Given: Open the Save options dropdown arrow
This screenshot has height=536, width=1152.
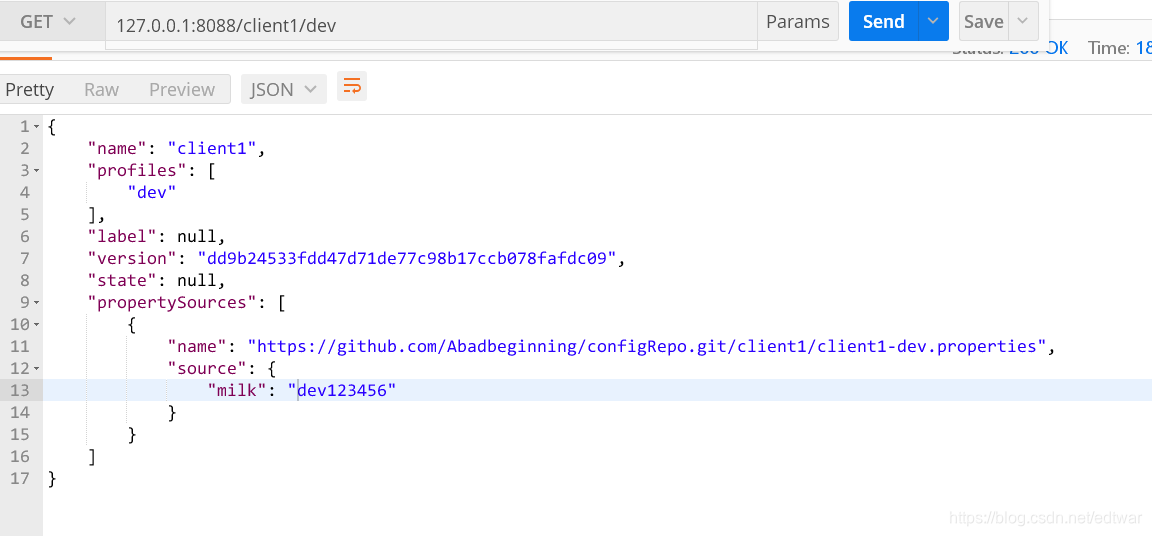Looking at the screenshot, I should [x=1023, y=22].
